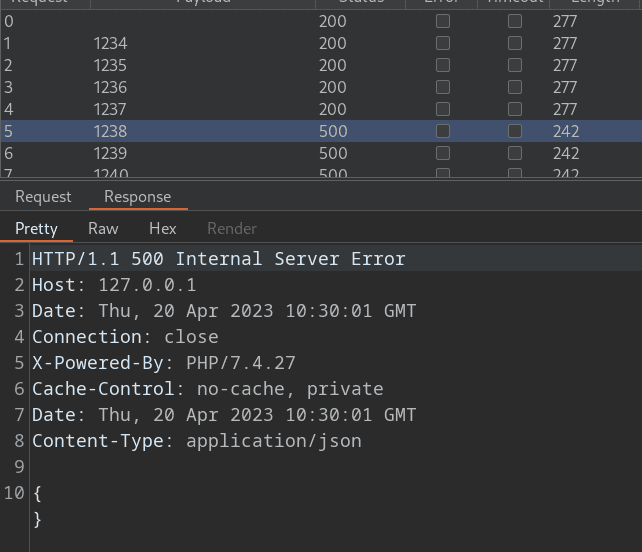Toggle Timeout checkbox for payload 1236

coord(515,87)
